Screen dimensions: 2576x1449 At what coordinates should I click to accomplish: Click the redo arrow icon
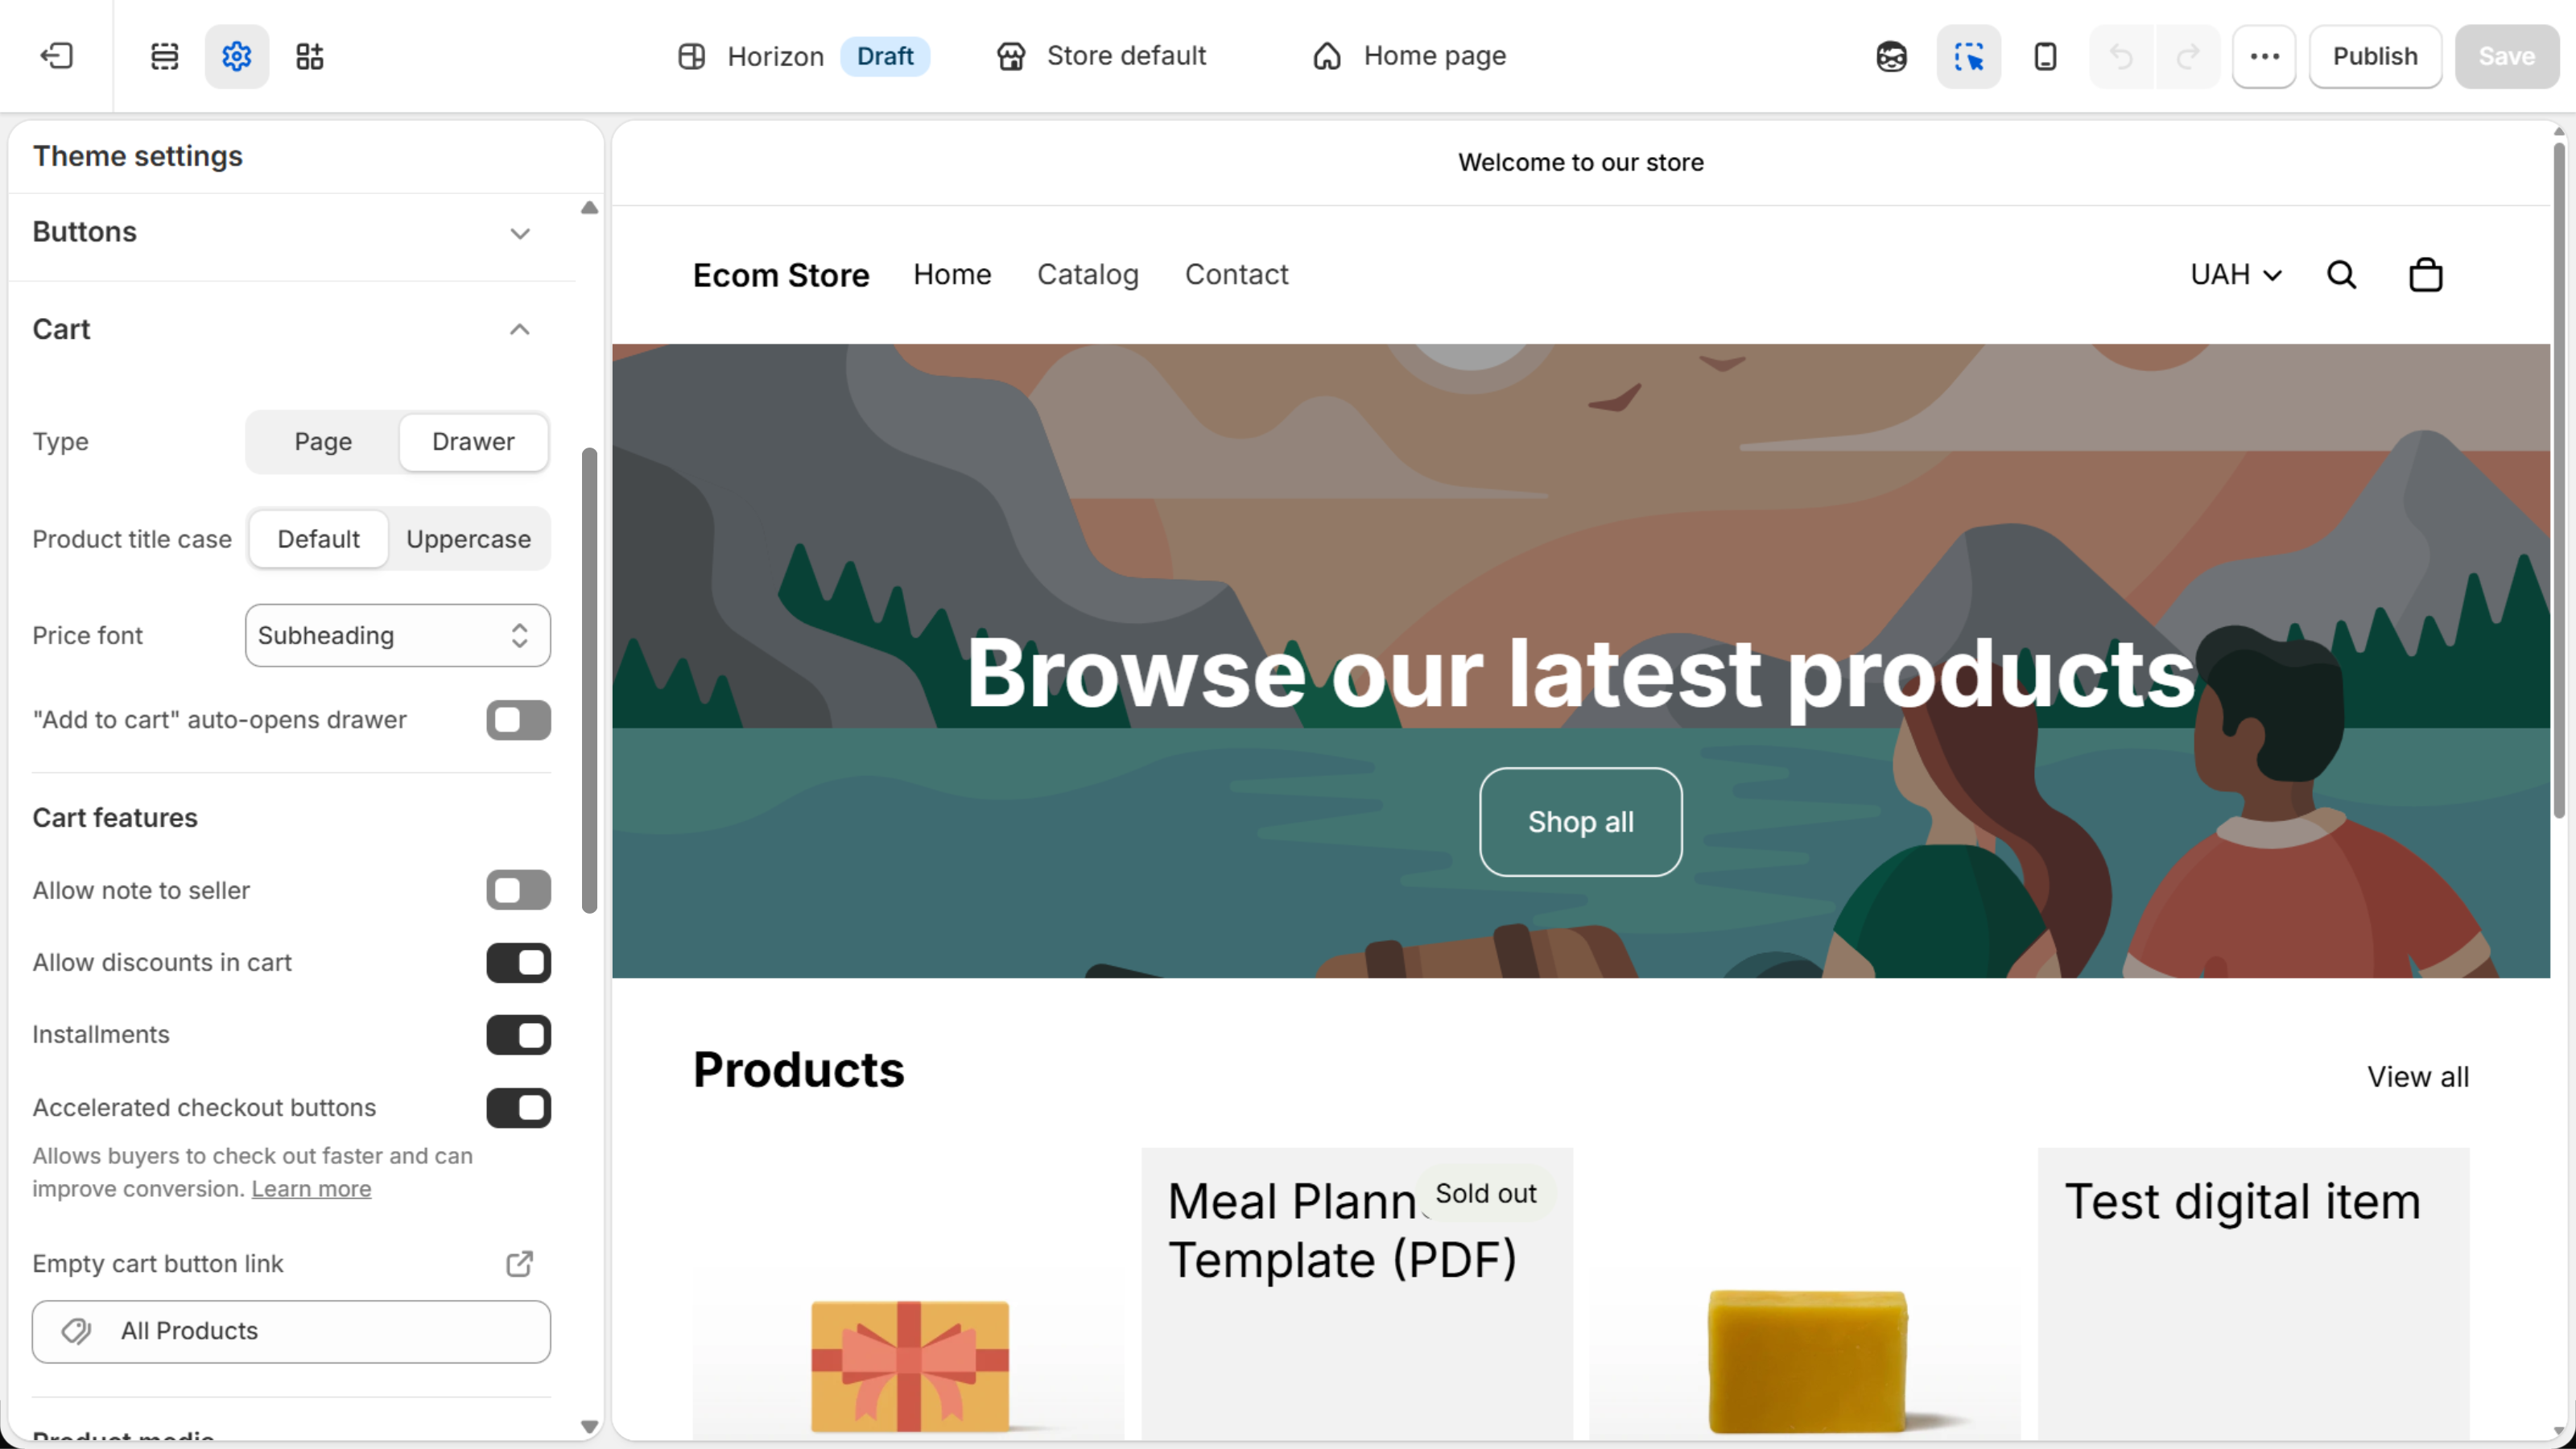tap(2188, 56)
